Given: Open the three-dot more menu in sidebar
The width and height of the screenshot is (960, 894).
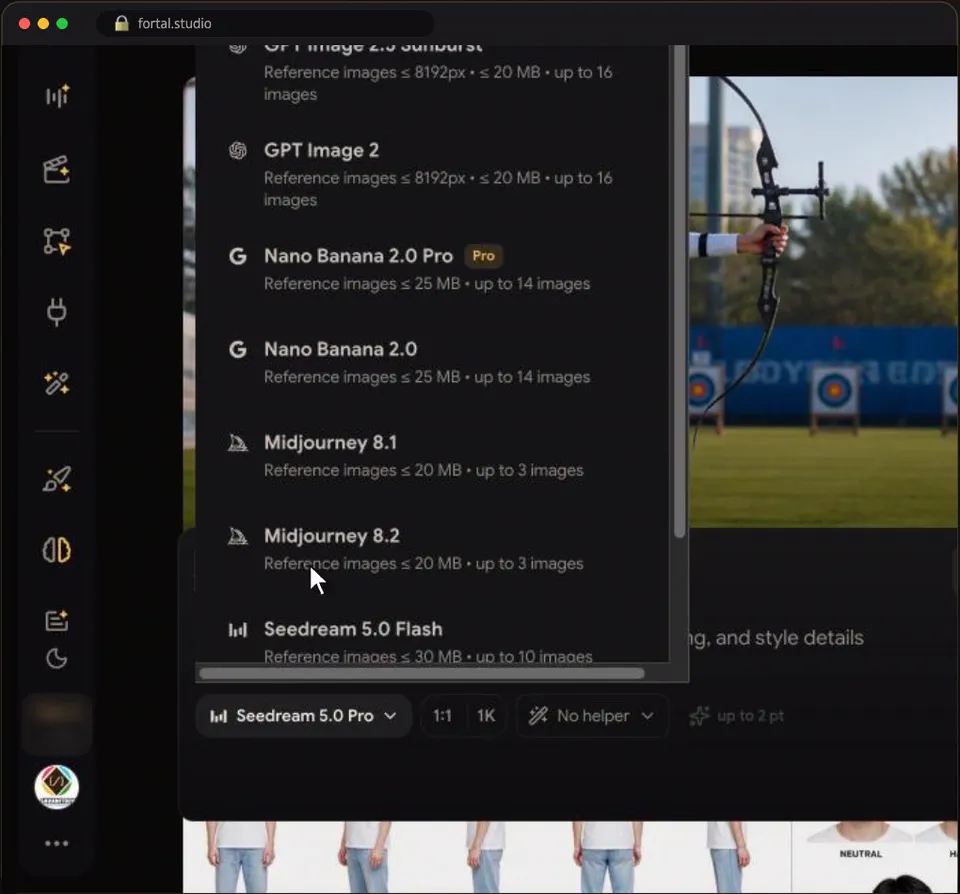Looking at the screenshot, I should pos(56,843).
